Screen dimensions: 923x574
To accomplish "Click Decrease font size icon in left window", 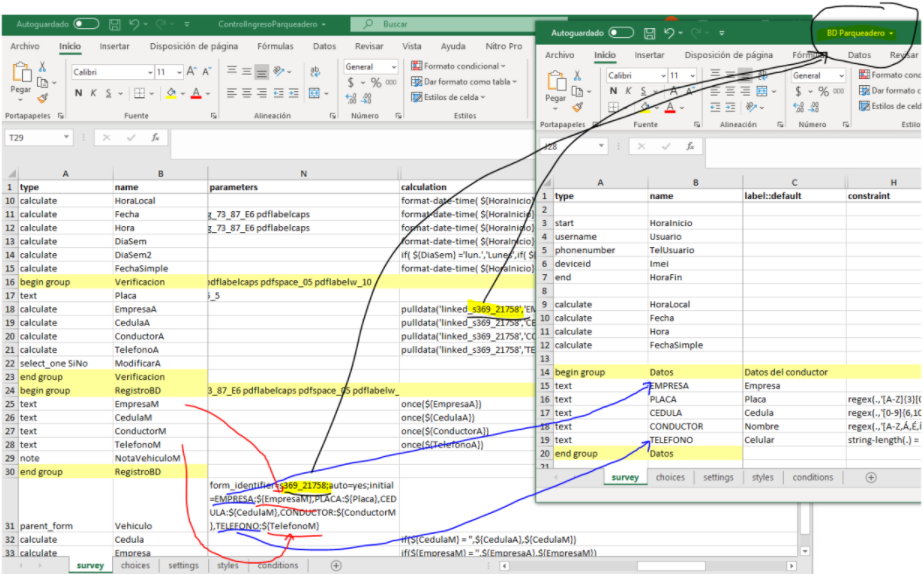I will [x=207, y=72].
